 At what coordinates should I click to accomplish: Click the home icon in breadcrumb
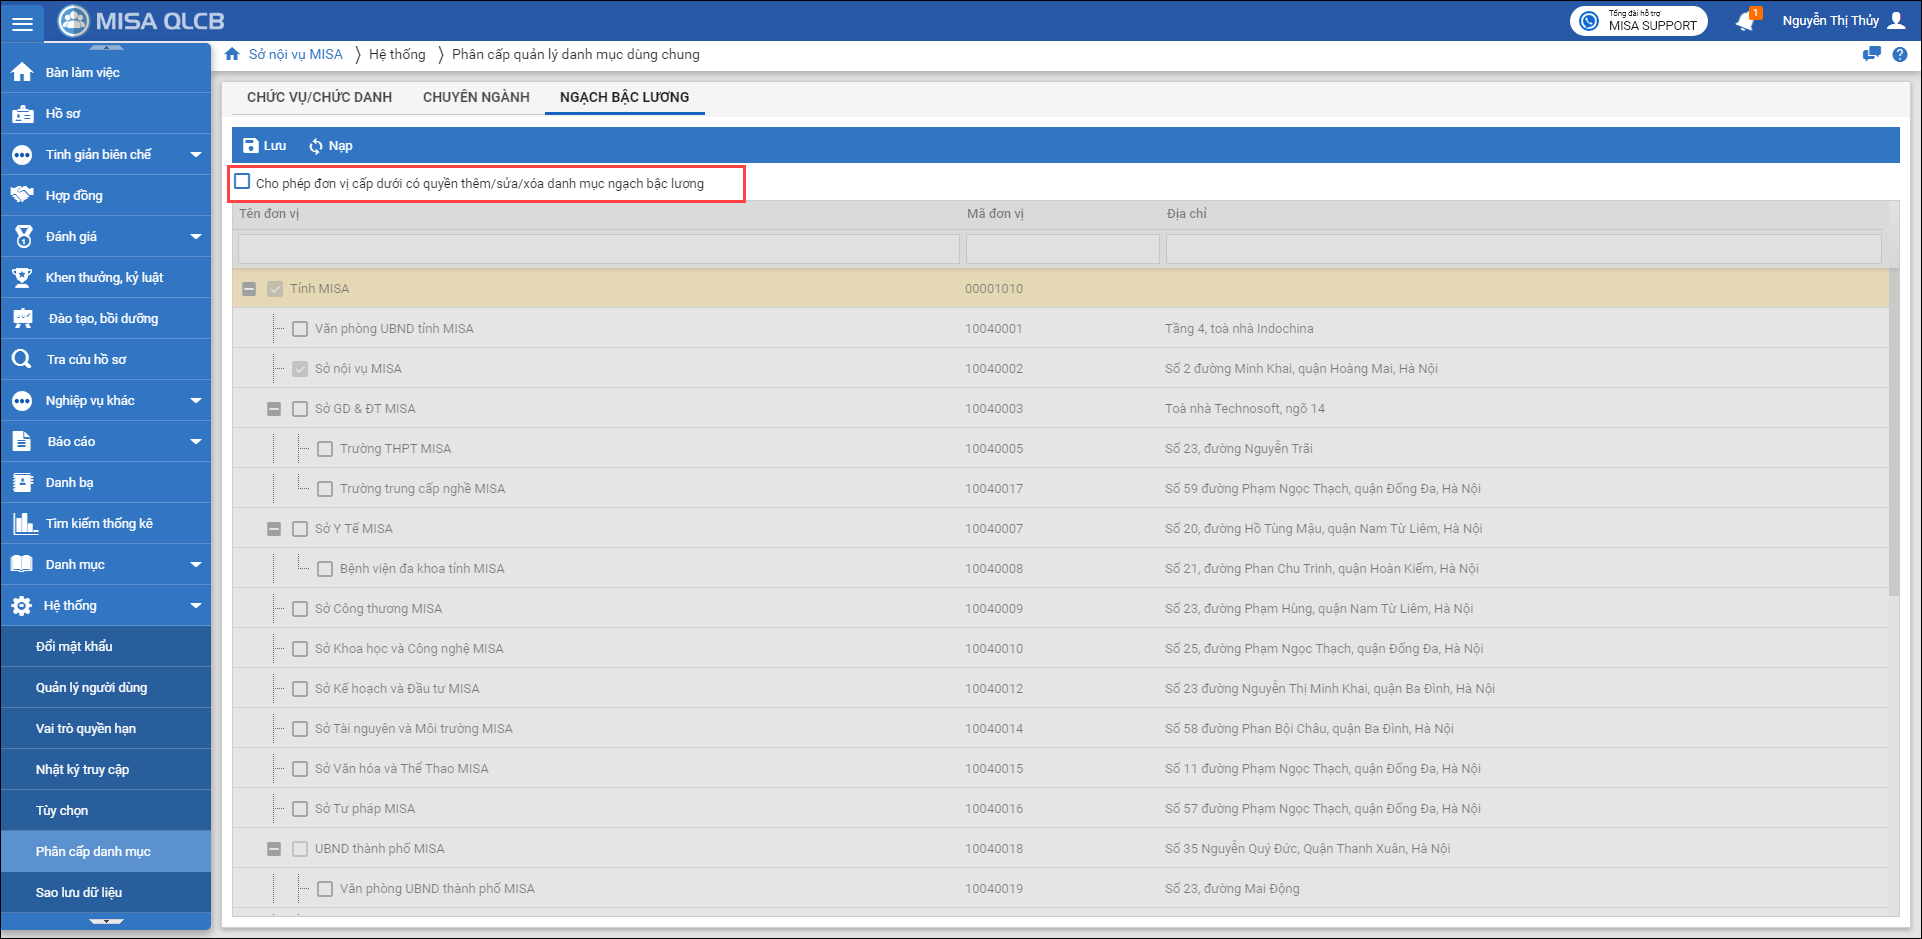pos(232,55)
